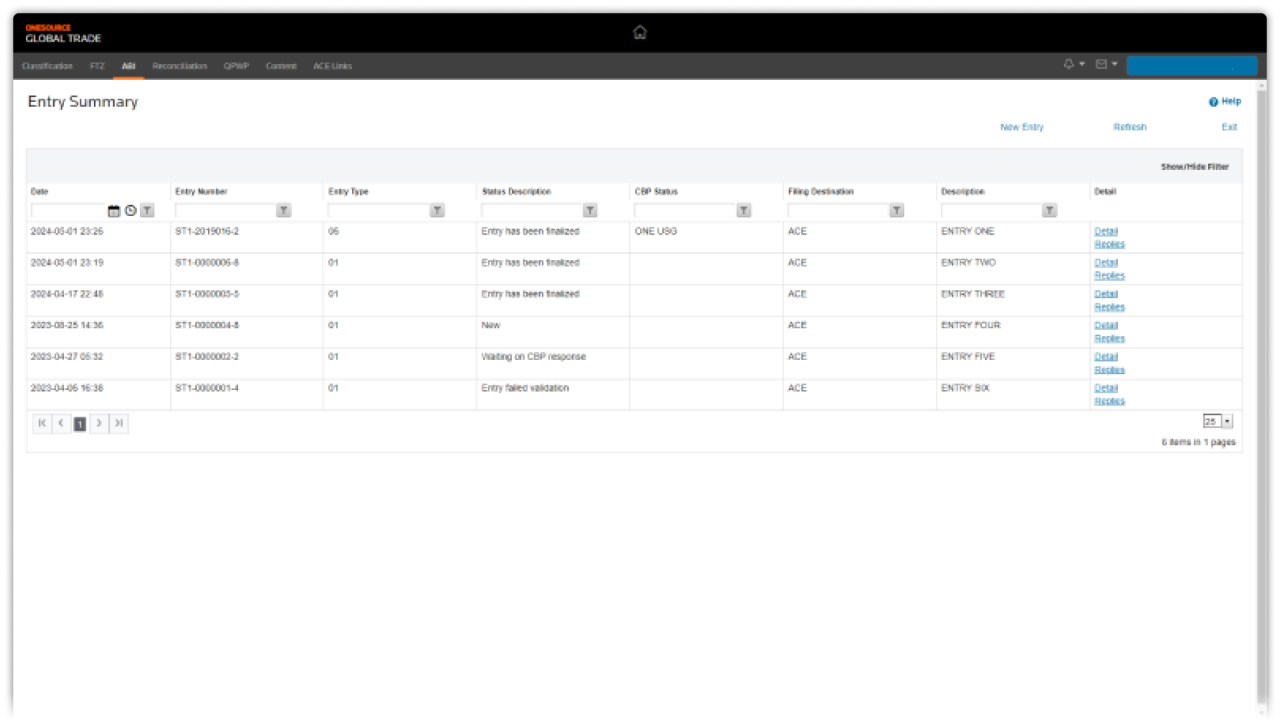
Task: Click the filter icon for Entry Number column
Action: click(283, 211)
